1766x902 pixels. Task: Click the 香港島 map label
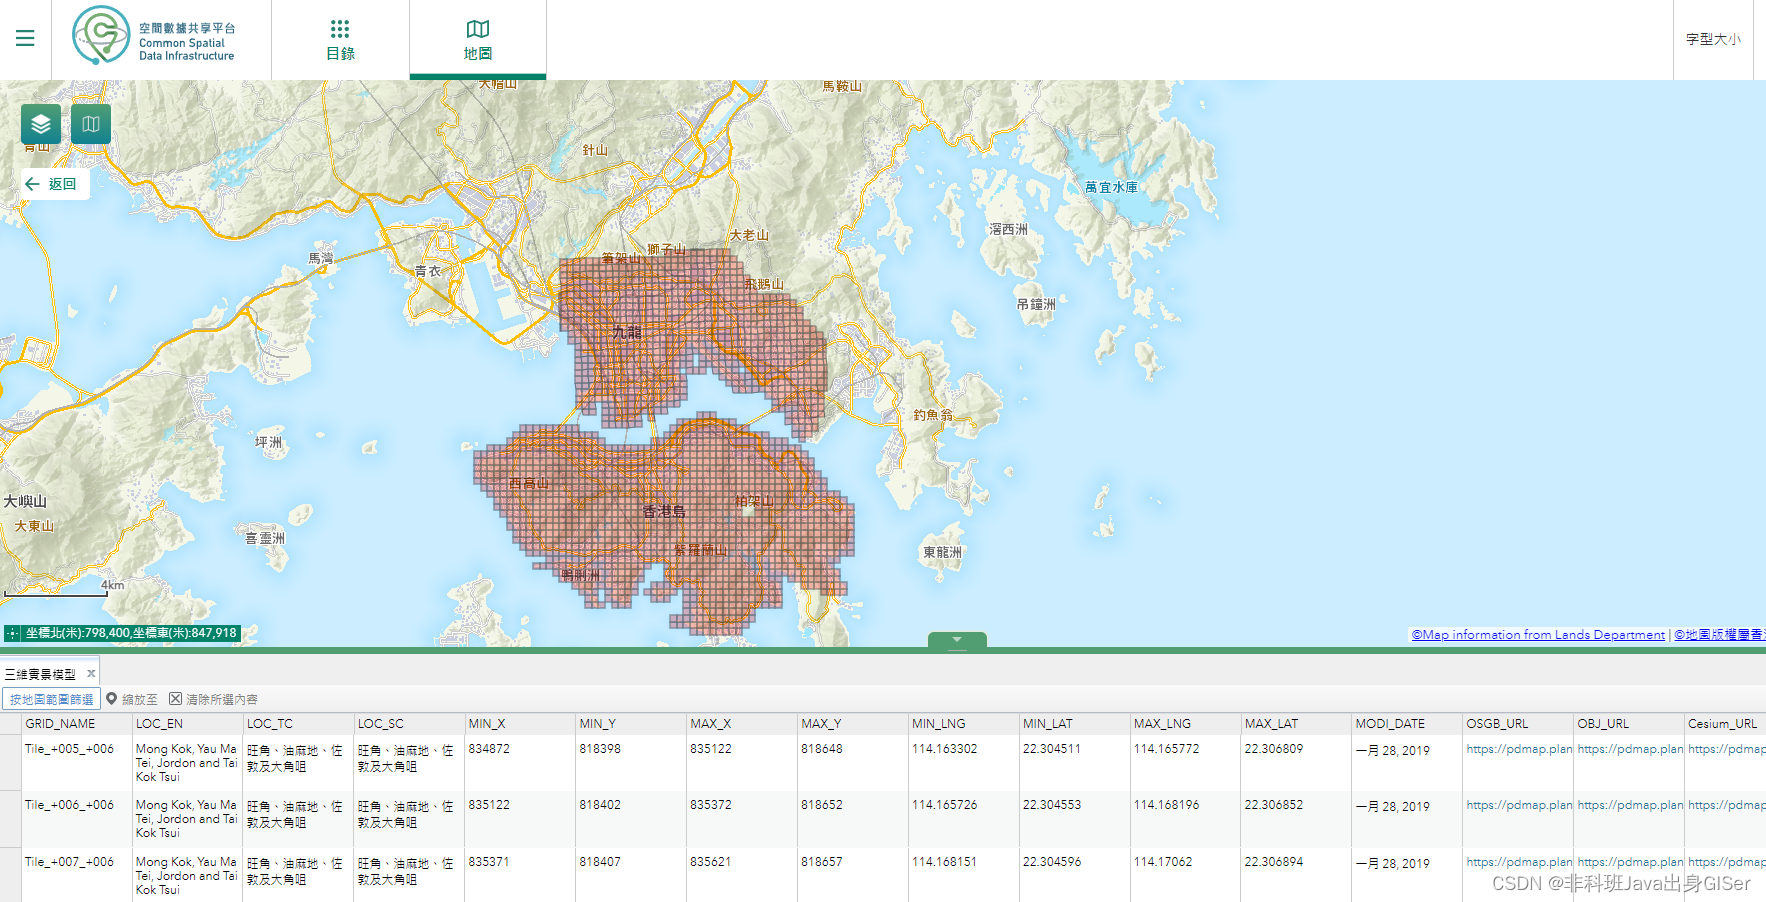664,511
